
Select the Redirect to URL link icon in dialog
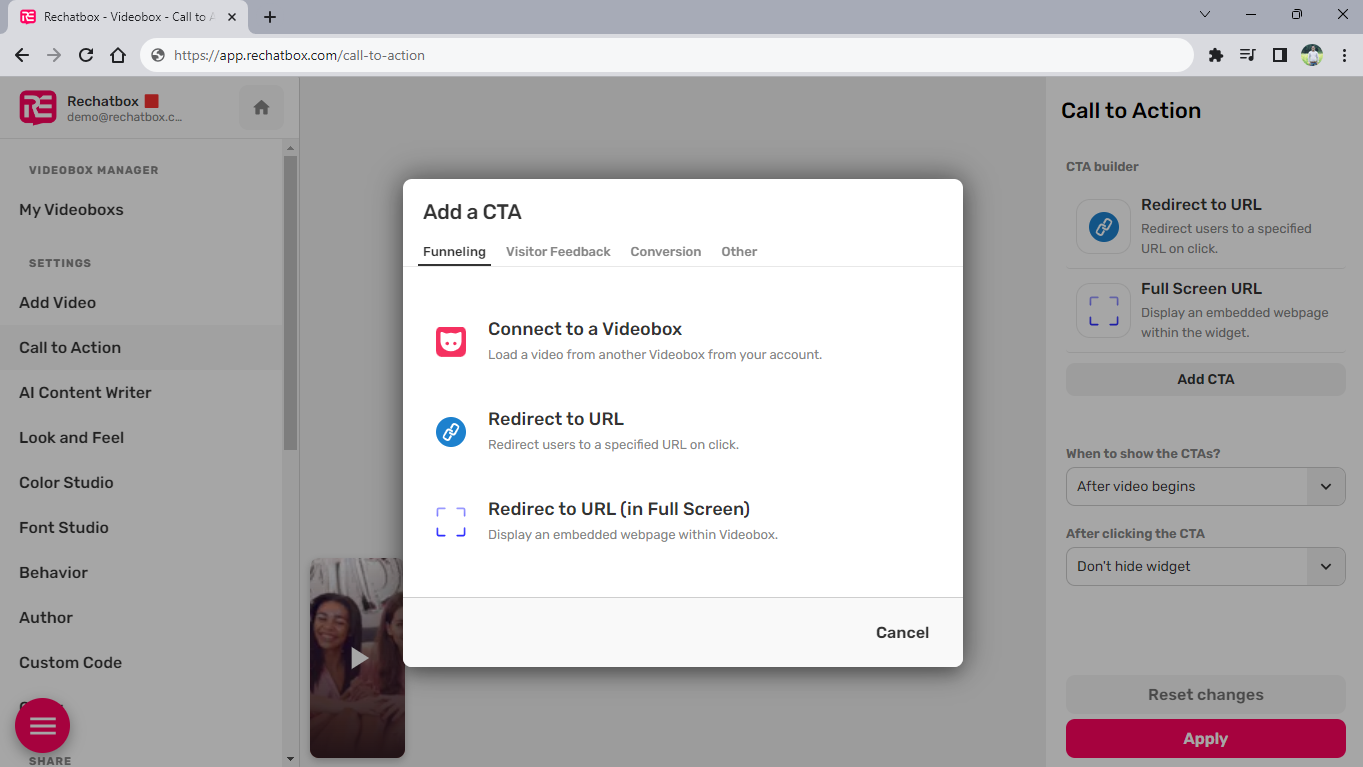coord(451,432)
